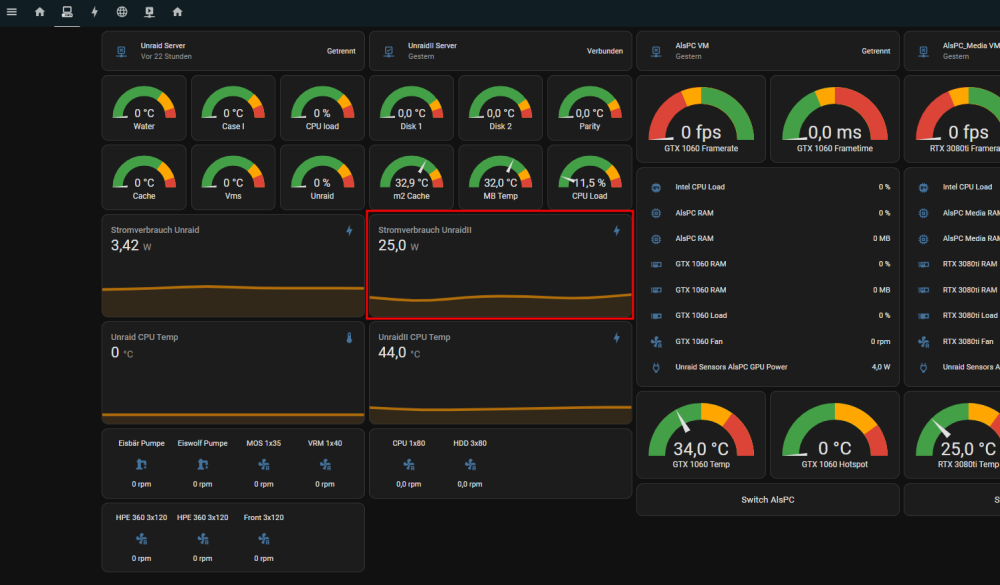Open the GTX 1060 Frametime gauge
The height and width of the screenshot is (585, 1000).
835,119
